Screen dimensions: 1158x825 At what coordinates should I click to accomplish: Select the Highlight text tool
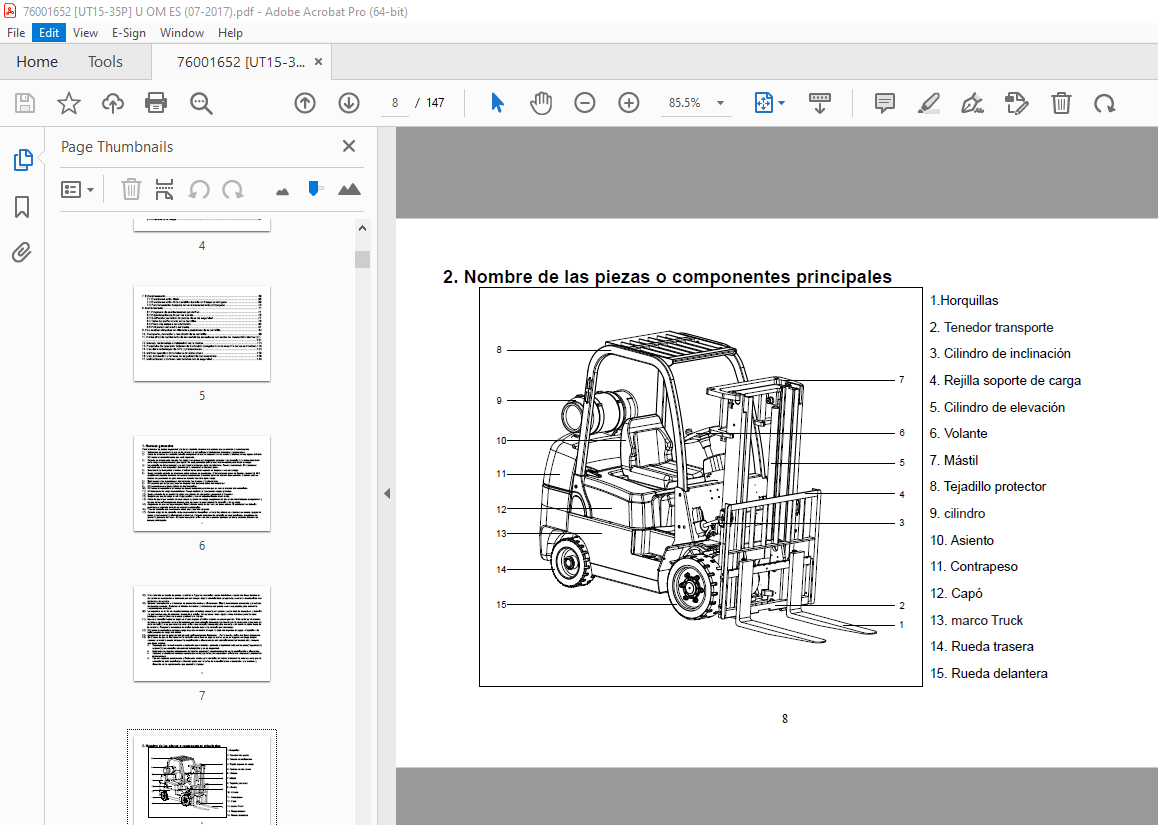click(x=928, y=103)
